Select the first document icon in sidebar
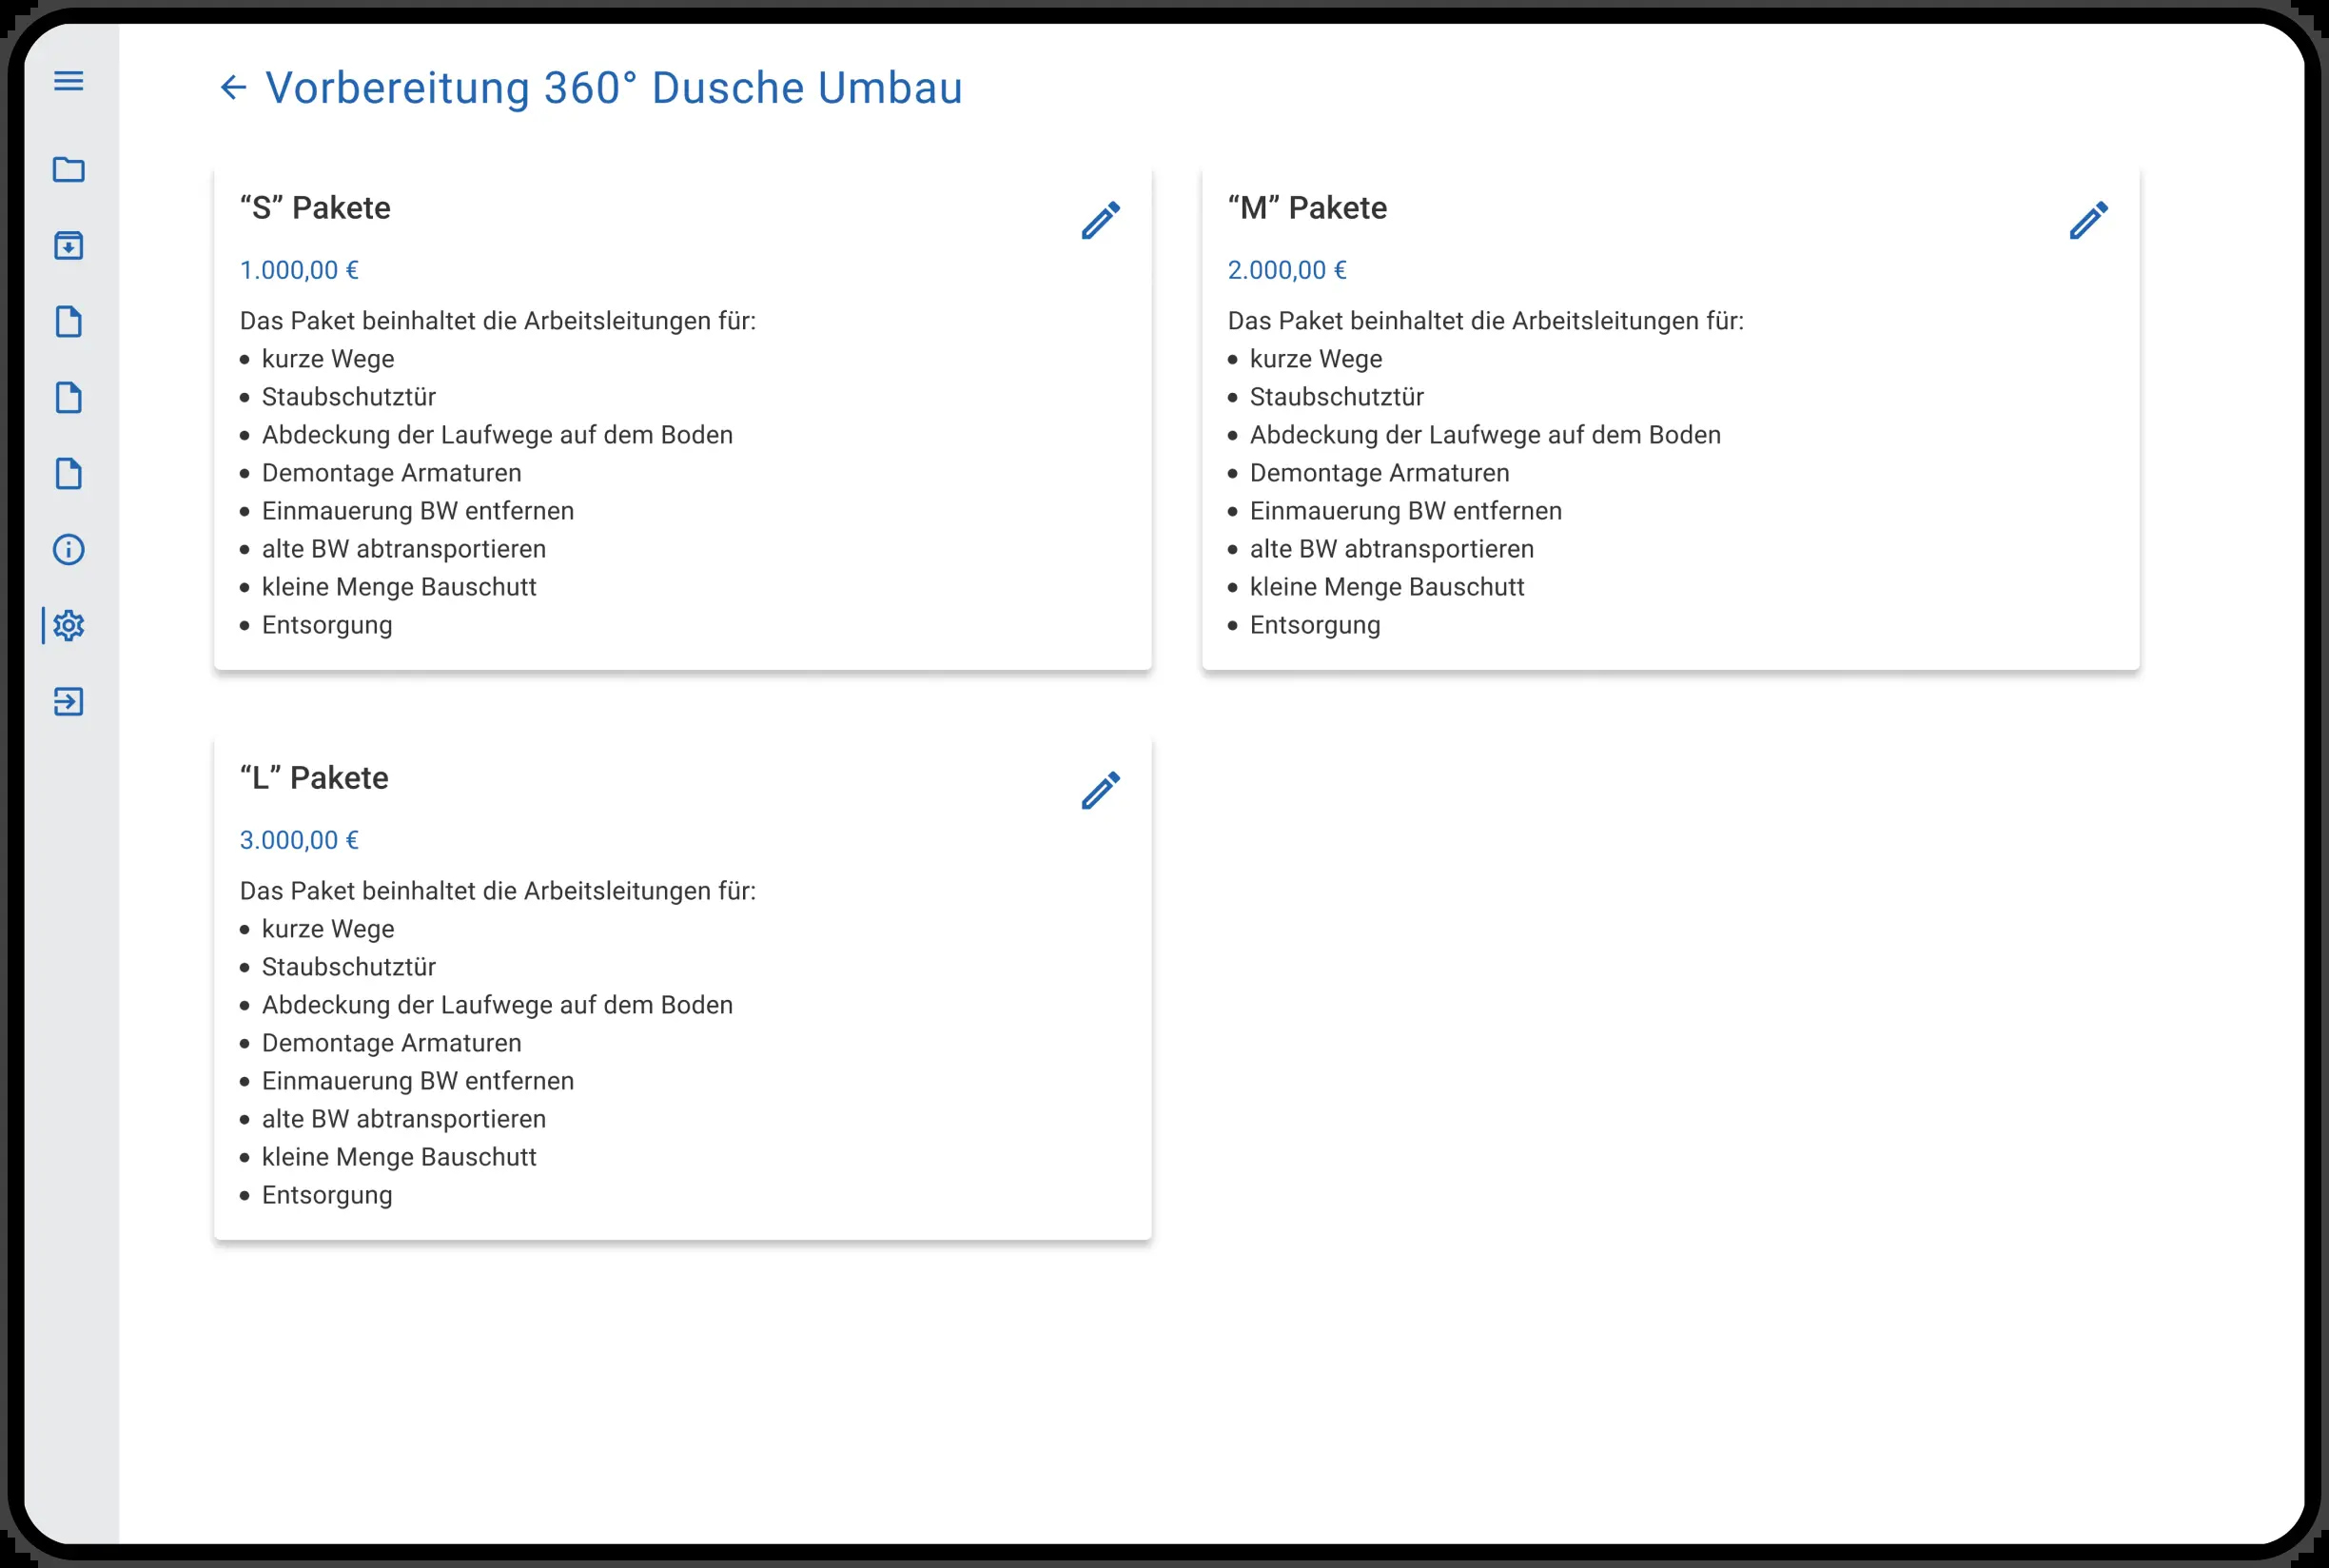2329x1568 pixels. click(68, 322)
